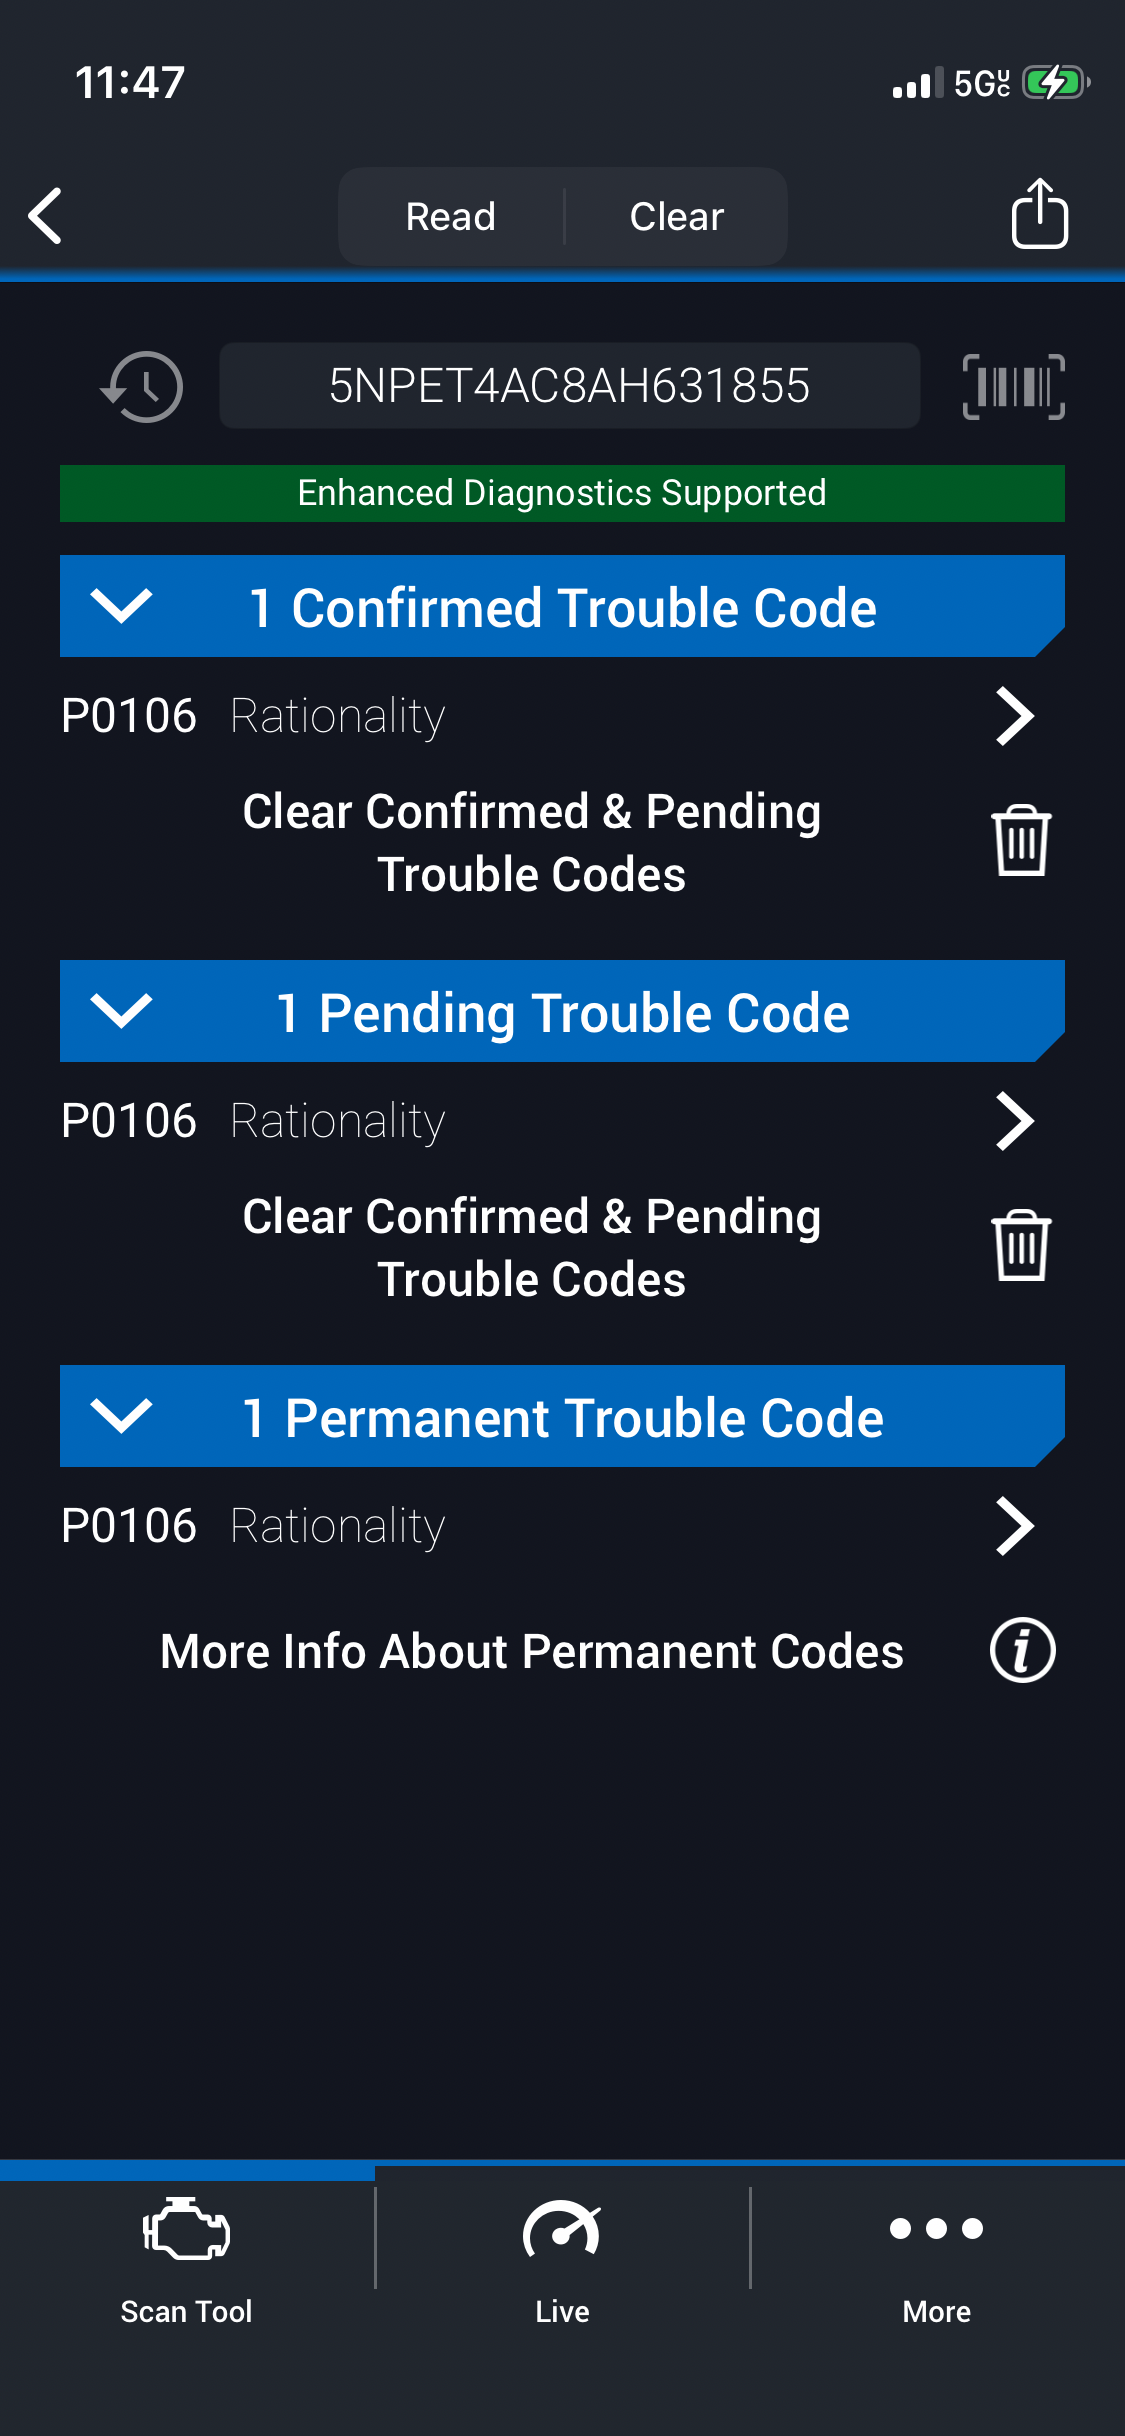Tap trash icon under Pending Trouble Code

(x=1020, y=1246)
